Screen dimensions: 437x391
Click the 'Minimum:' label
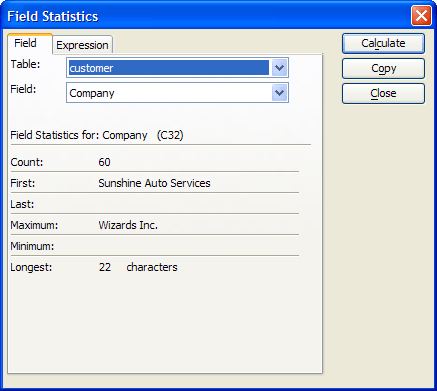coord(32,246)
